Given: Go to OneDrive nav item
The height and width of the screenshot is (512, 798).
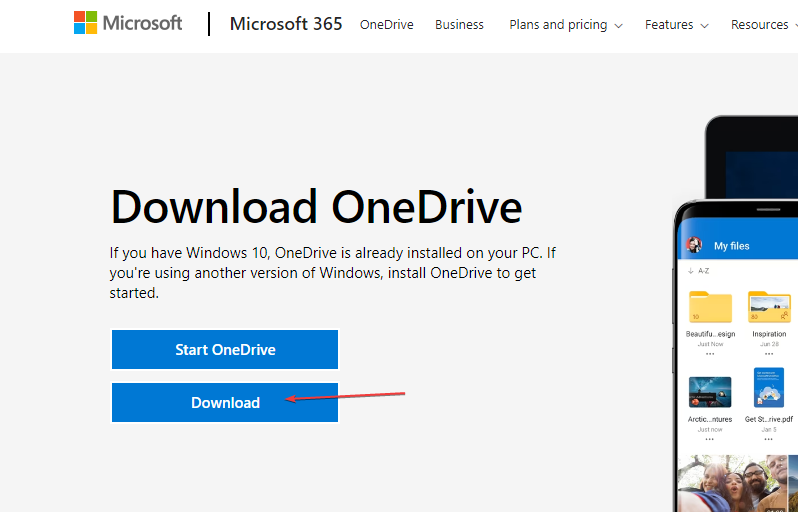Looking at the screenshot, I should (386, 24).
